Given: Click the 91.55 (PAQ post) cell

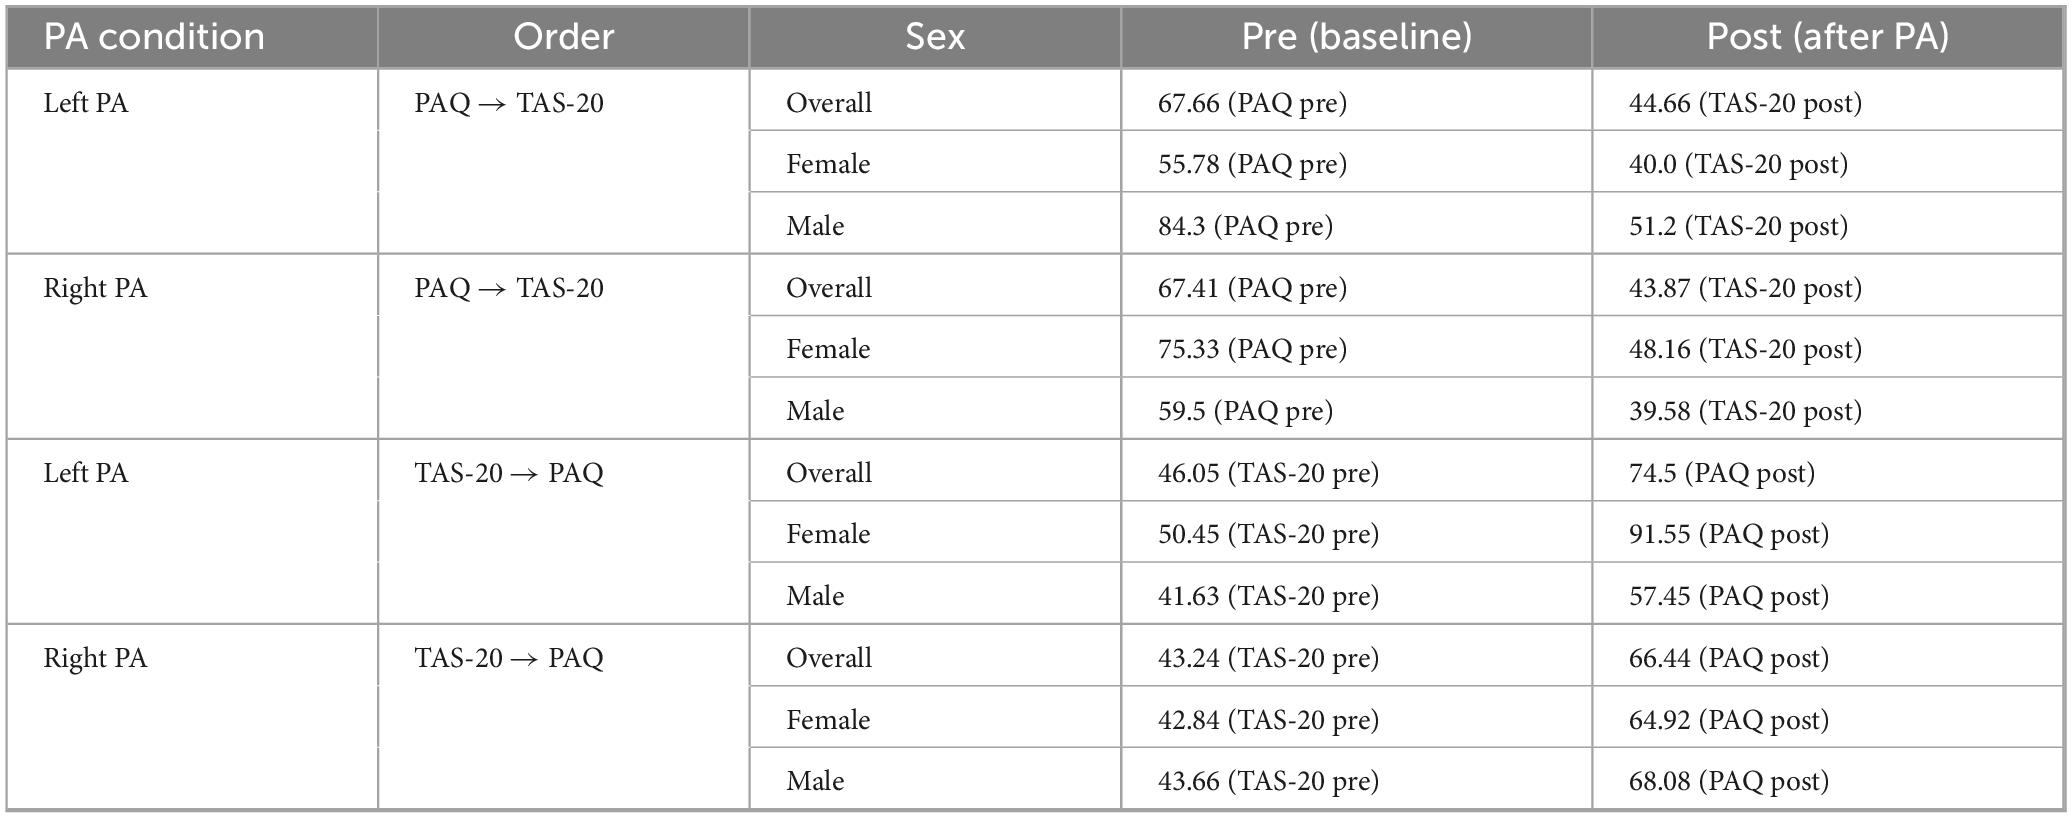Looking at the screenshot, I should 1728,534.
